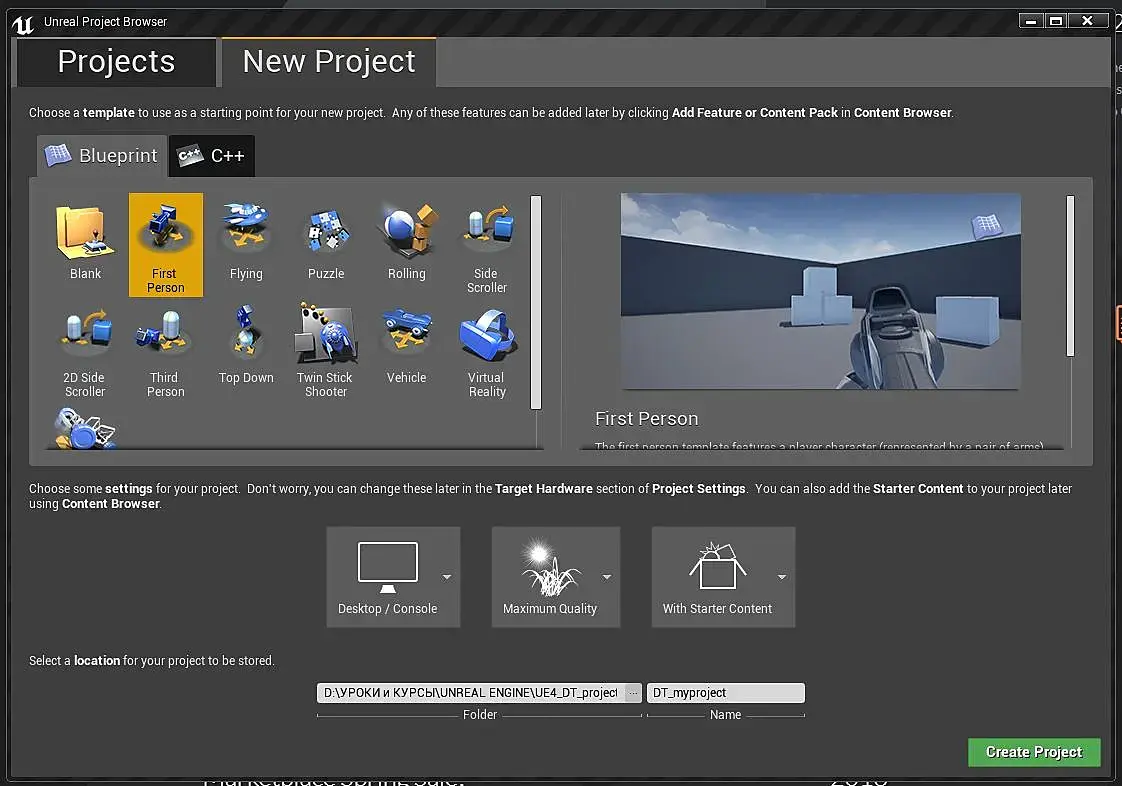Switch to the Blueprint tab
The height and width of the screenshot is (786, 1122).
point(102,155)
